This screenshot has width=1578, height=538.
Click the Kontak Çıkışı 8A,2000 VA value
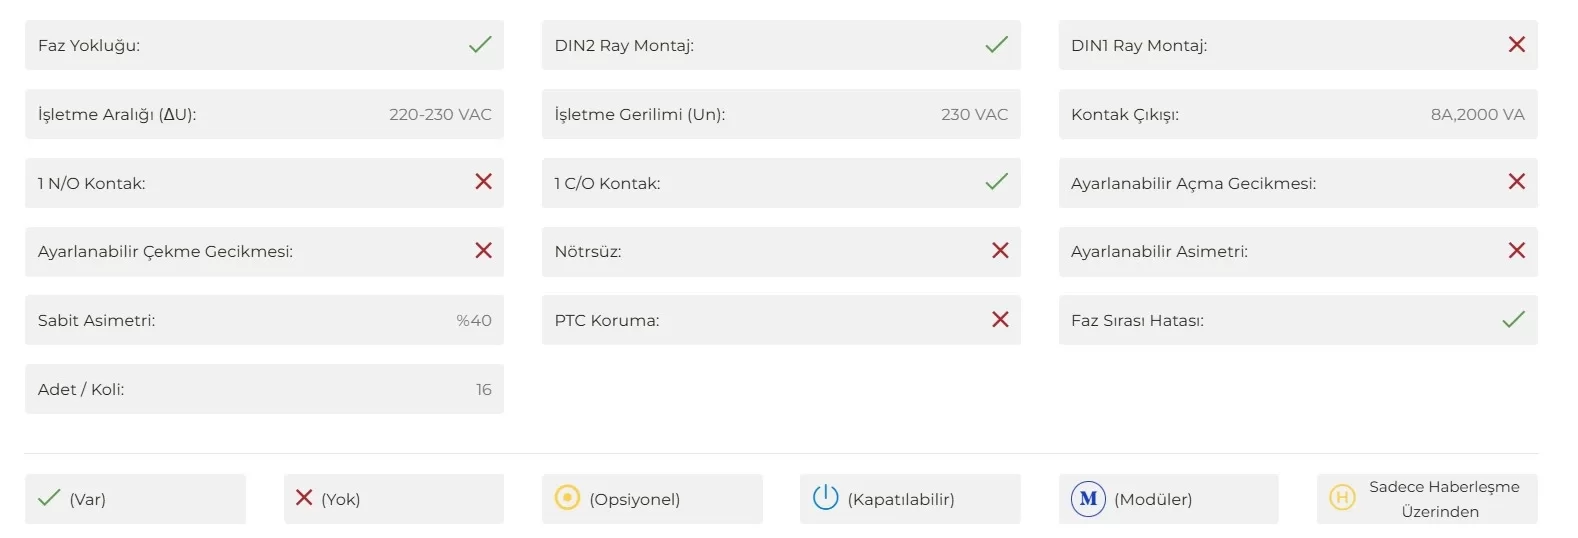(1477, 115)
